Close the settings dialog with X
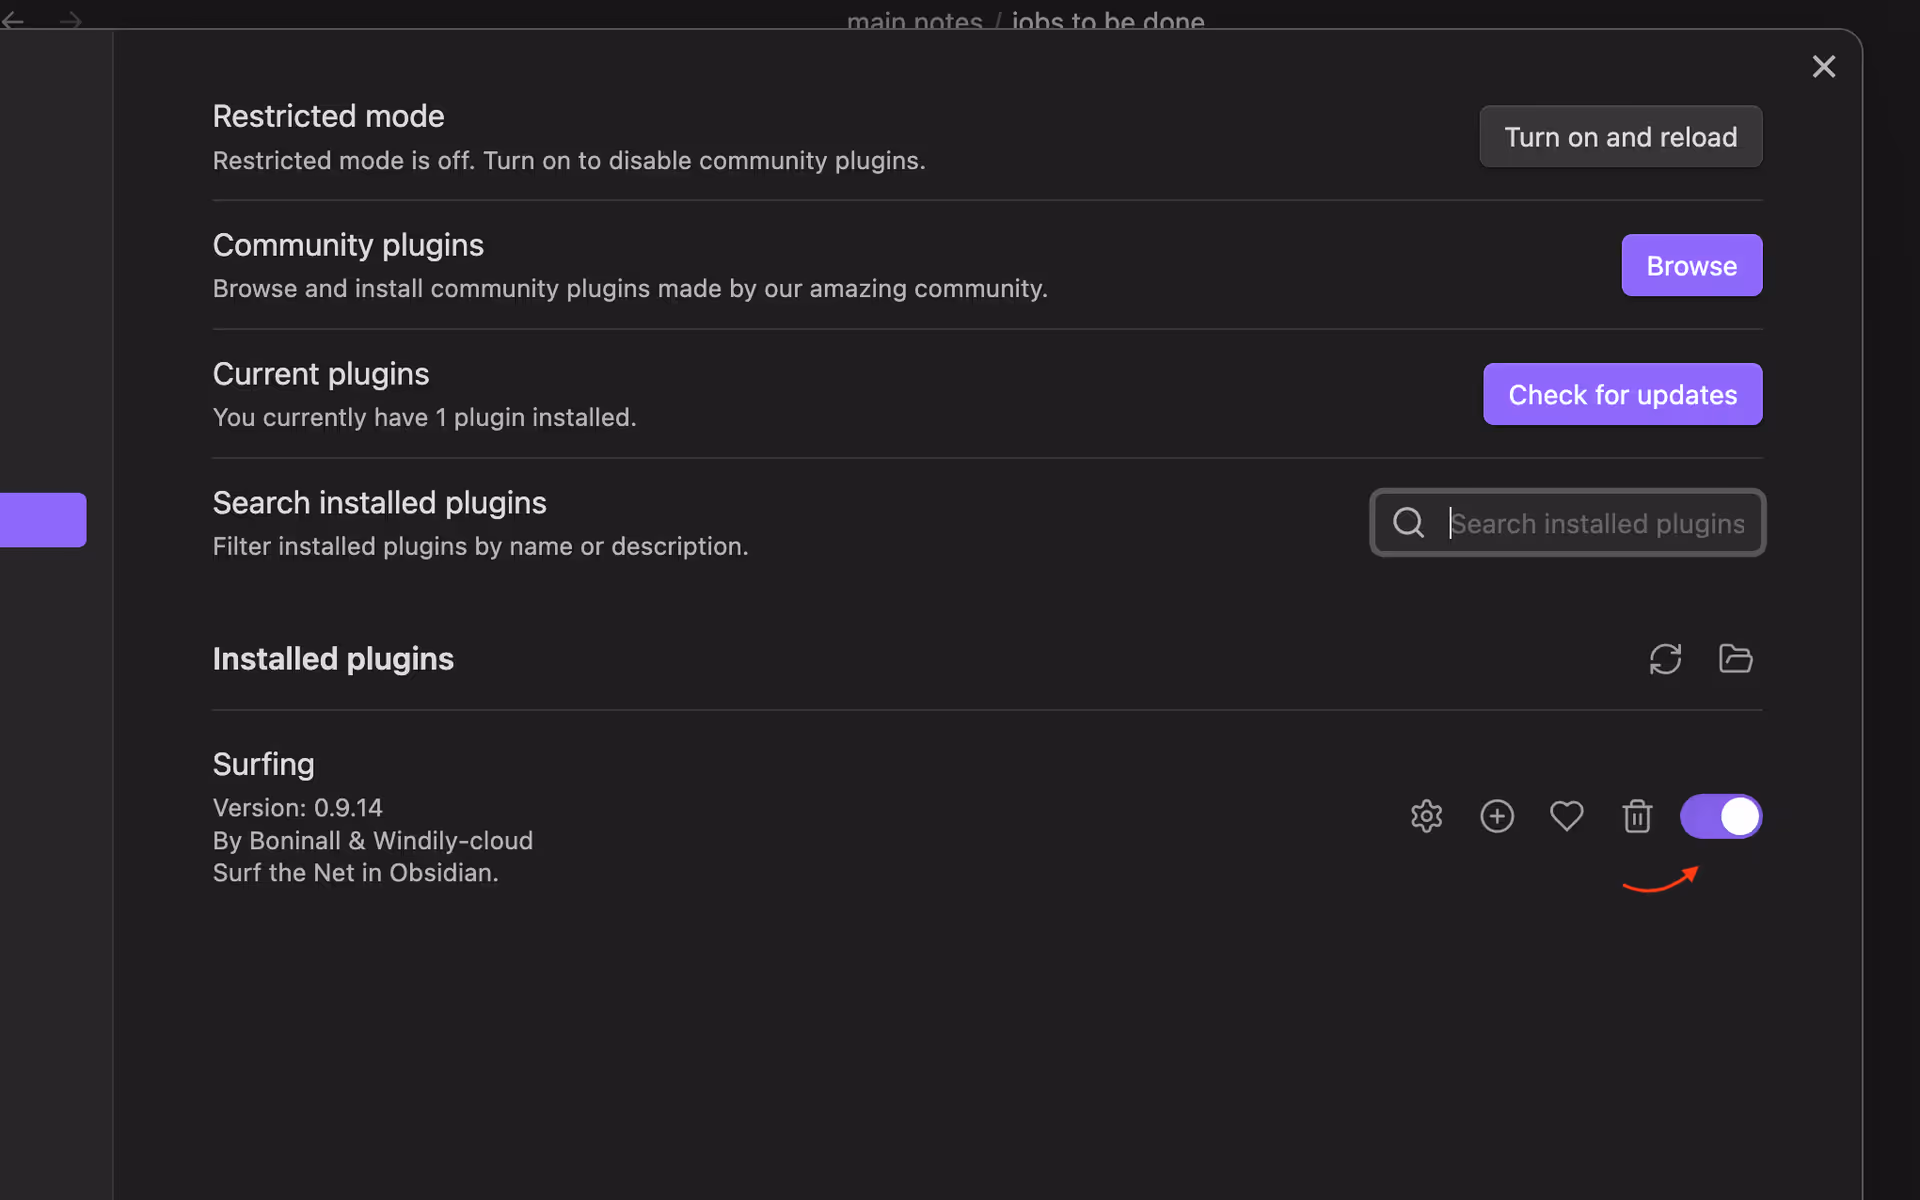1920x1200 pixels. pos(1824,66)
